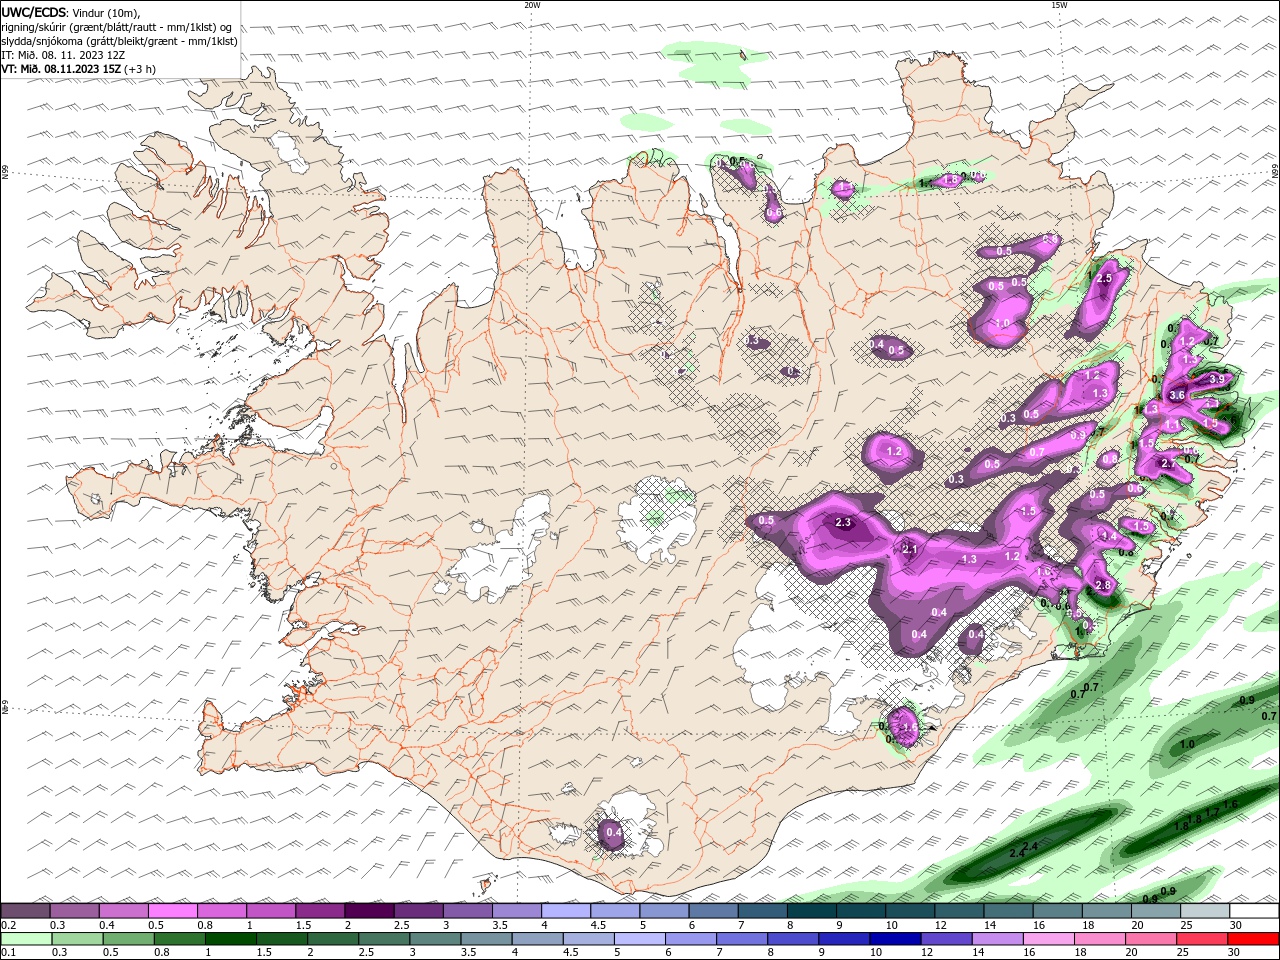Click the 2.1 snowfall value on the map
Image resolution: width=1280 pixels, height=960 pixels.
point(910,549)
